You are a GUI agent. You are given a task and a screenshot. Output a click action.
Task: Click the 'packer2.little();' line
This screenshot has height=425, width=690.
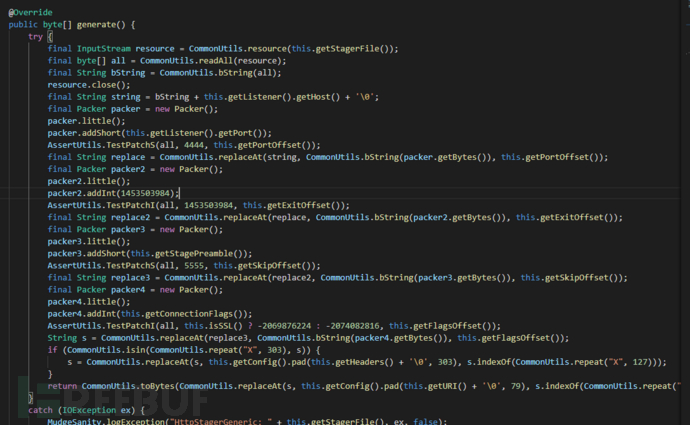point(89,181)
